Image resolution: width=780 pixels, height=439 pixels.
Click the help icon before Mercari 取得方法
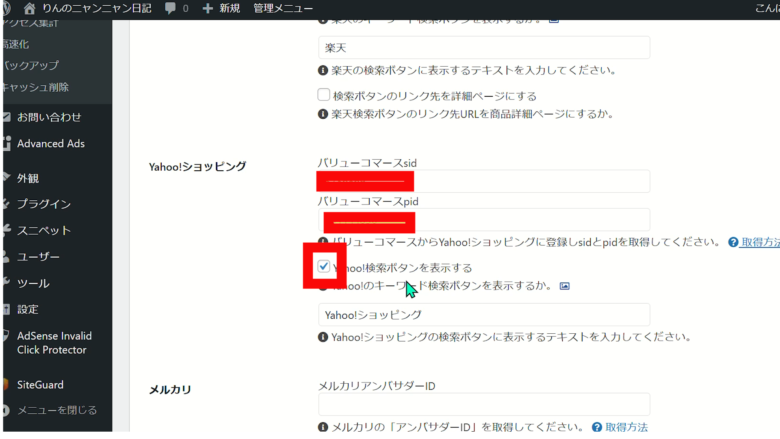coord(596,427)
